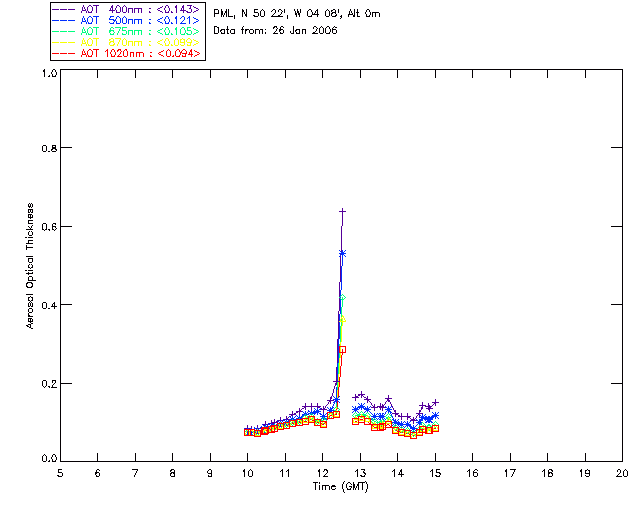
Task: Click the AOT 870nm legend entry
Action: point(126,42)
